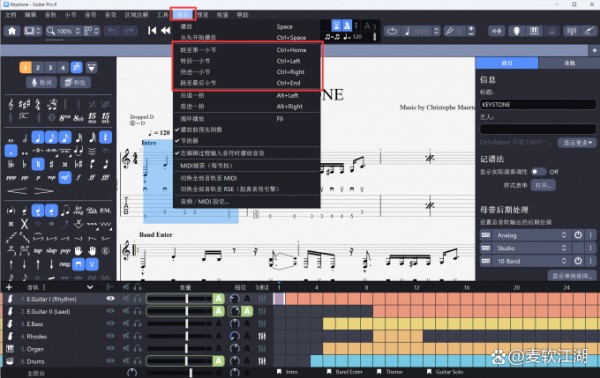This screenshot has width=600, height=378.
Task: Toggle the concert tone Off switch
Action: (538, 172)
